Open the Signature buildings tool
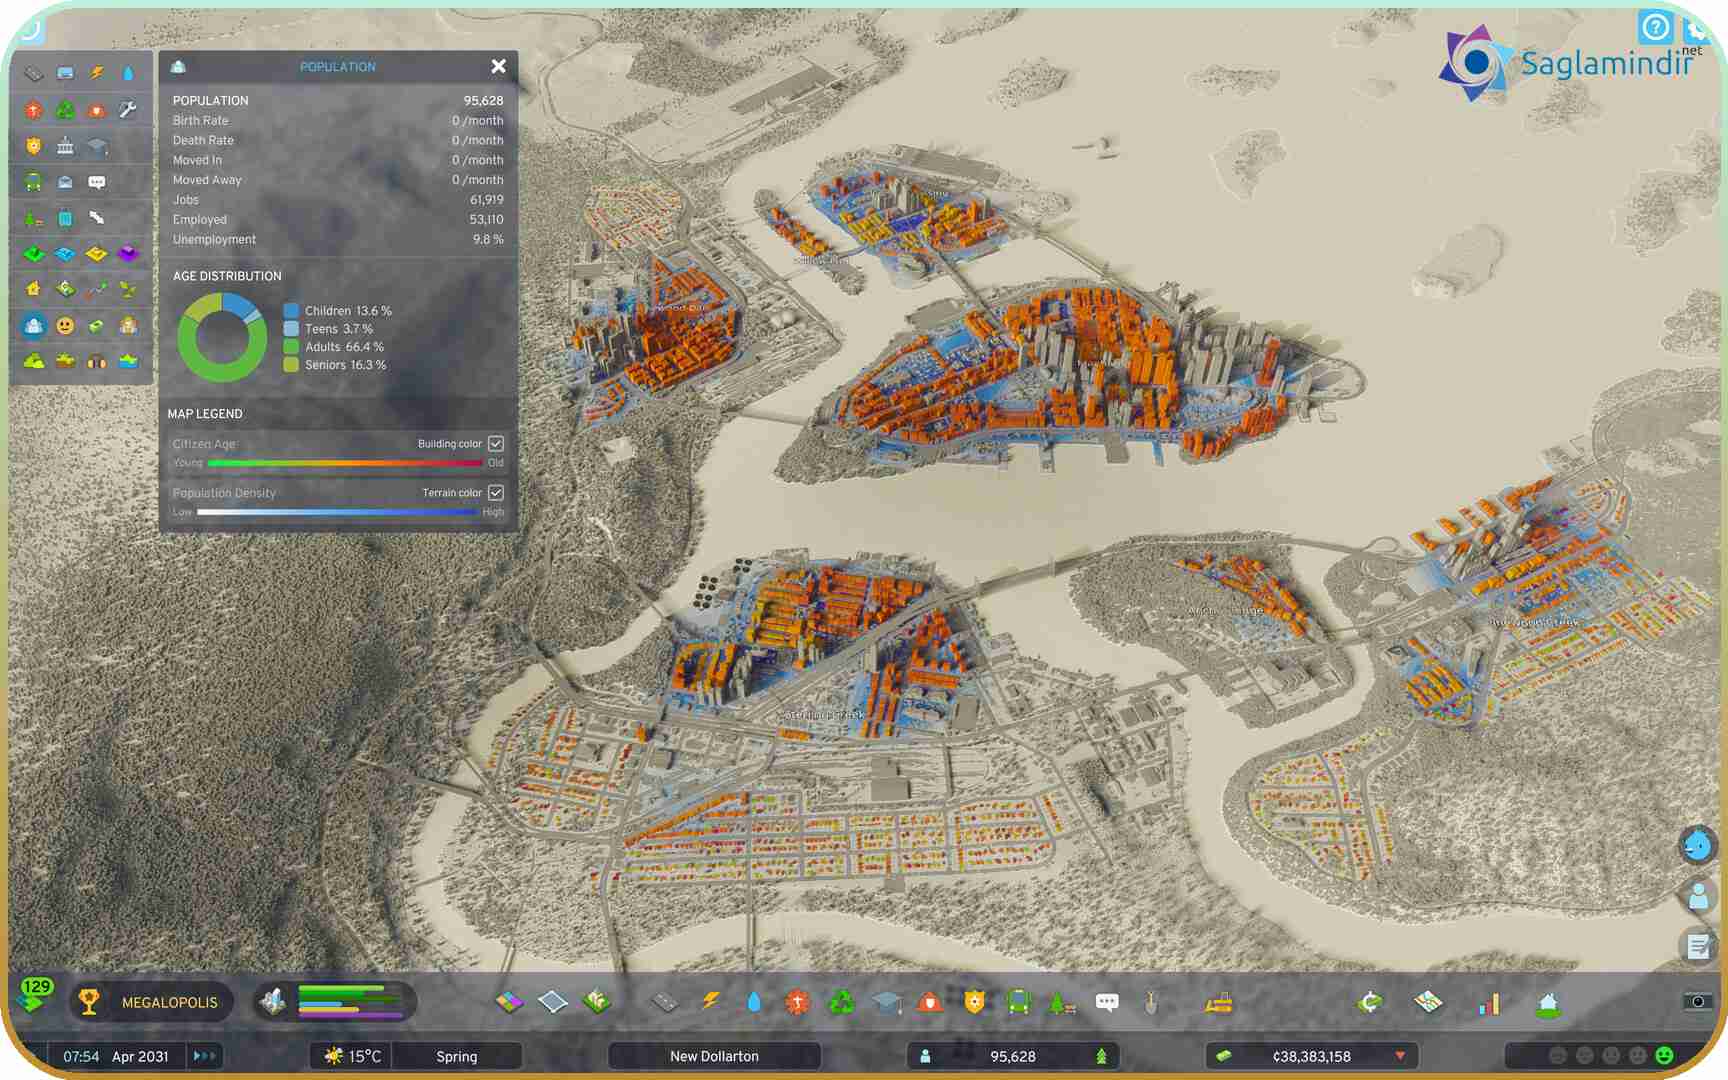Image resolution: width=1728 pixels, height=1080 pixels. tap(597, 1001)
